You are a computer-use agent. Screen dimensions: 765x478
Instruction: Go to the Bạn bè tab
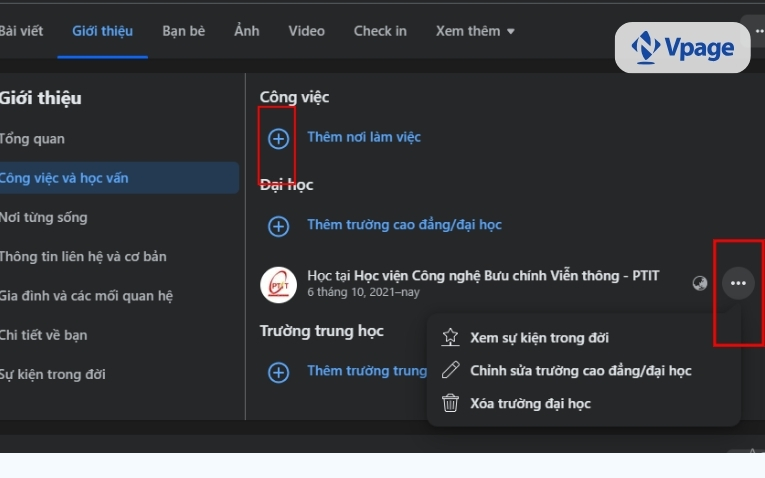point(183,31)
